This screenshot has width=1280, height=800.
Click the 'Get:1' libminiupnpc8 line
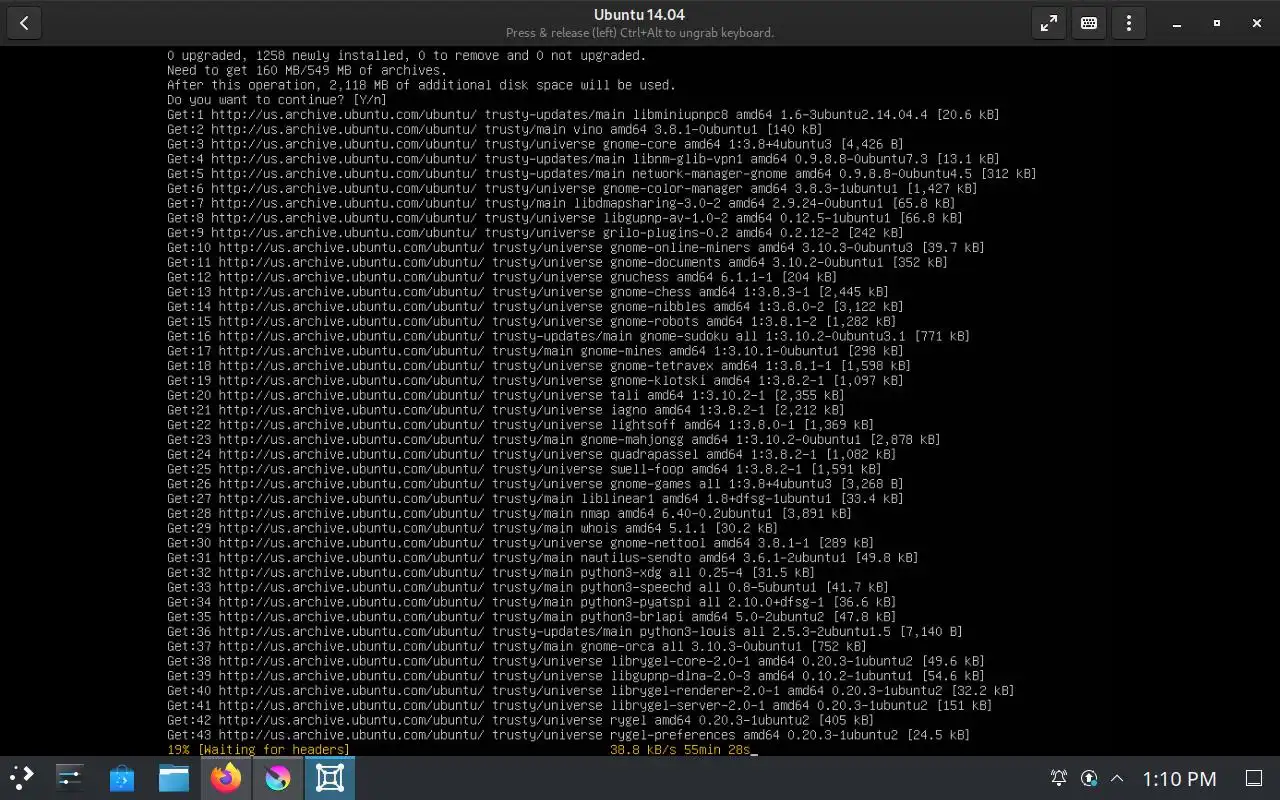click(x=583, y=115)
